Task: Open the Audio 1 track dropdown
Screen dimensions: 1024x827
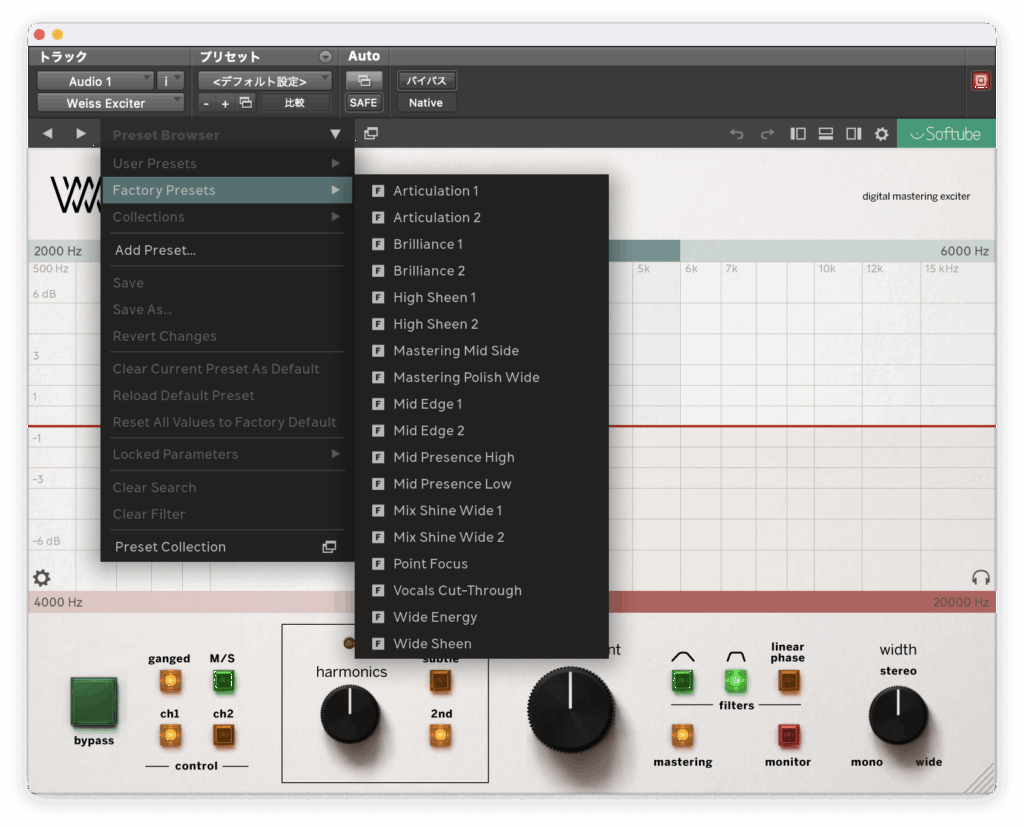Action: coord(95,81)
